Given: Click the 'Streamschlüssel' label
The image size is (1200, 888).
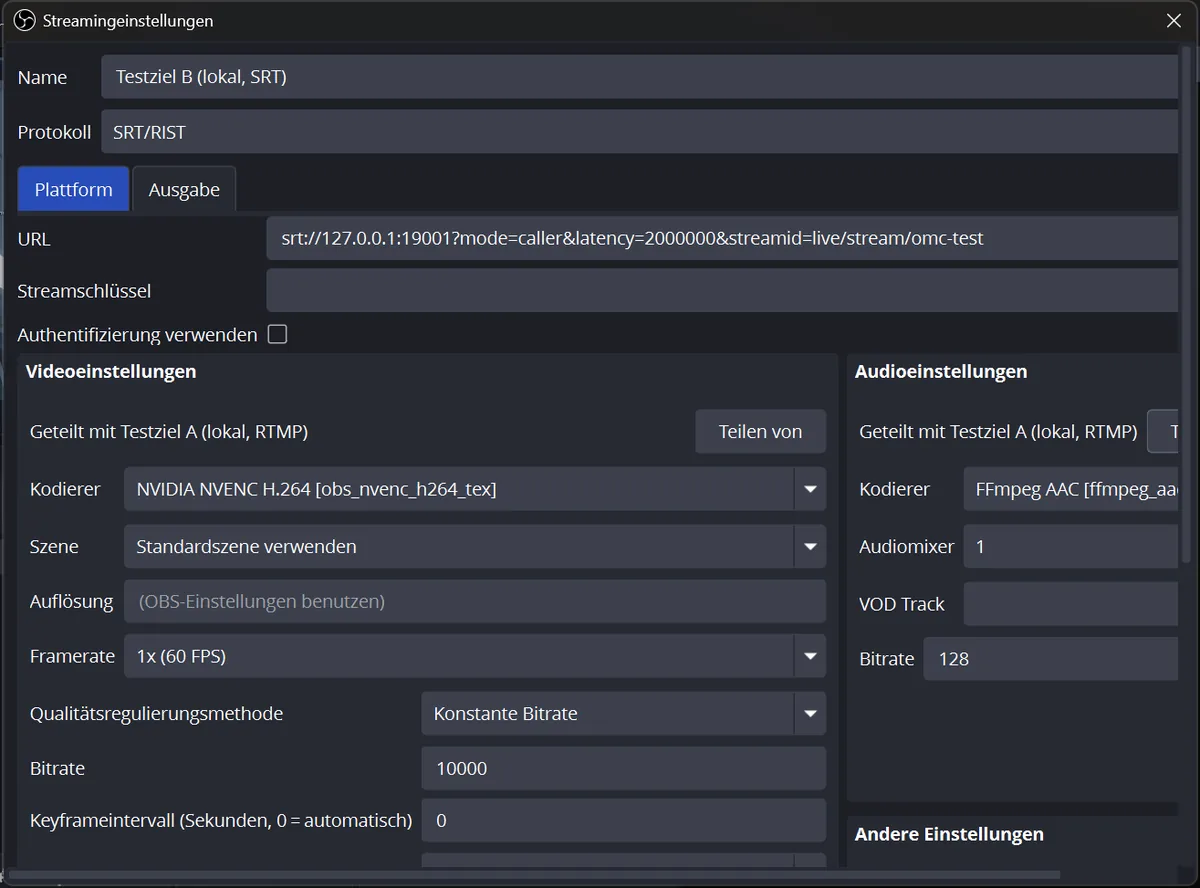Looking at the screenshot, I should tap(84, 291).
